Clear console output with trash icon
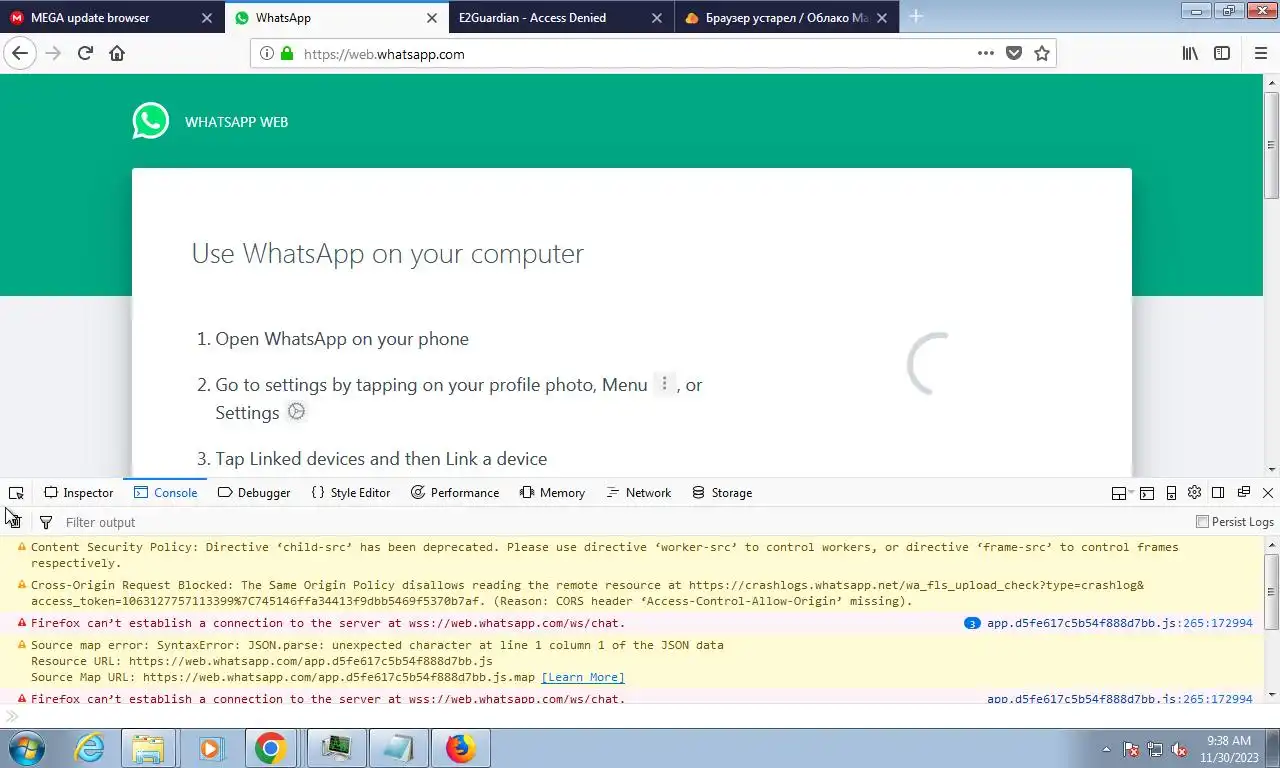Image resolution: width=1280 pixels, height=768 pixels. point(14,522)
